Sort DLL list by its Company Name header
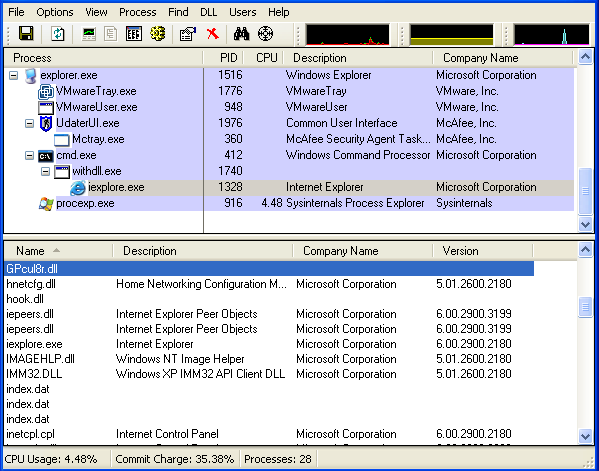The width and height of the screenshot is (599, 471). (x=363, y=251)
